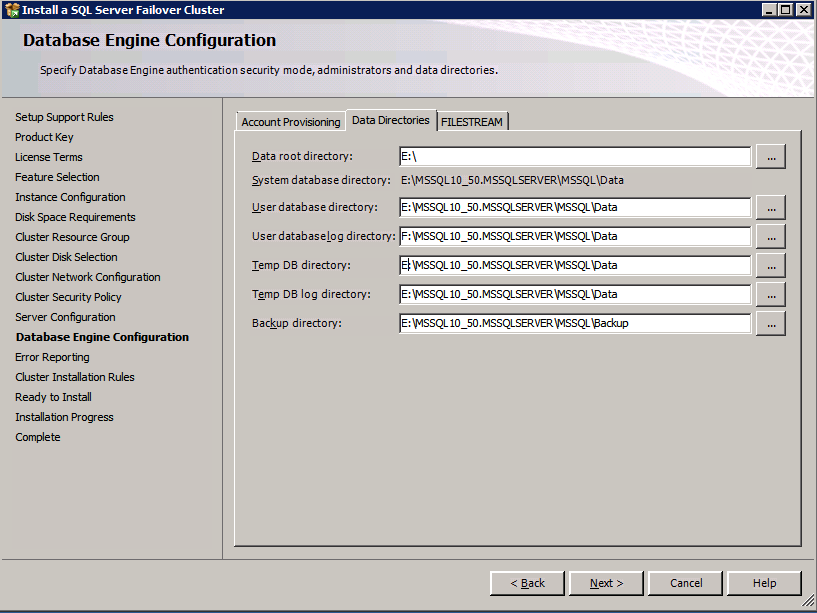
Task: Browse for Data root directory
Action: click(x=771, y=156)
